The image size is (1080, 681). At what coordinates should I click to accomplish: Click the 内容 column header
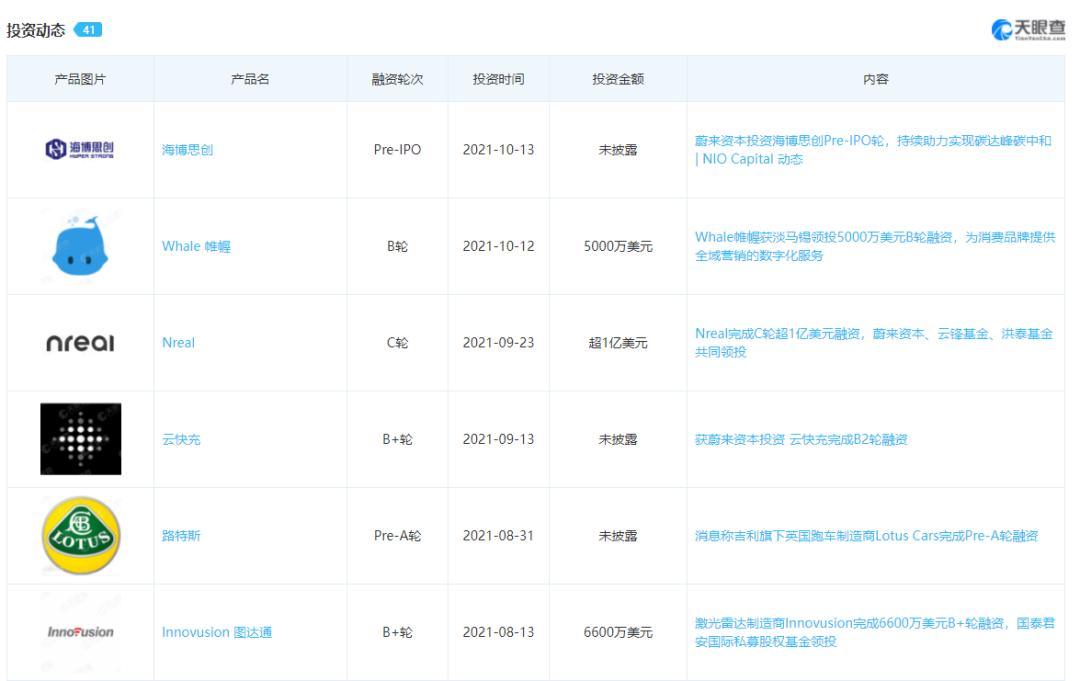(875, 79)
